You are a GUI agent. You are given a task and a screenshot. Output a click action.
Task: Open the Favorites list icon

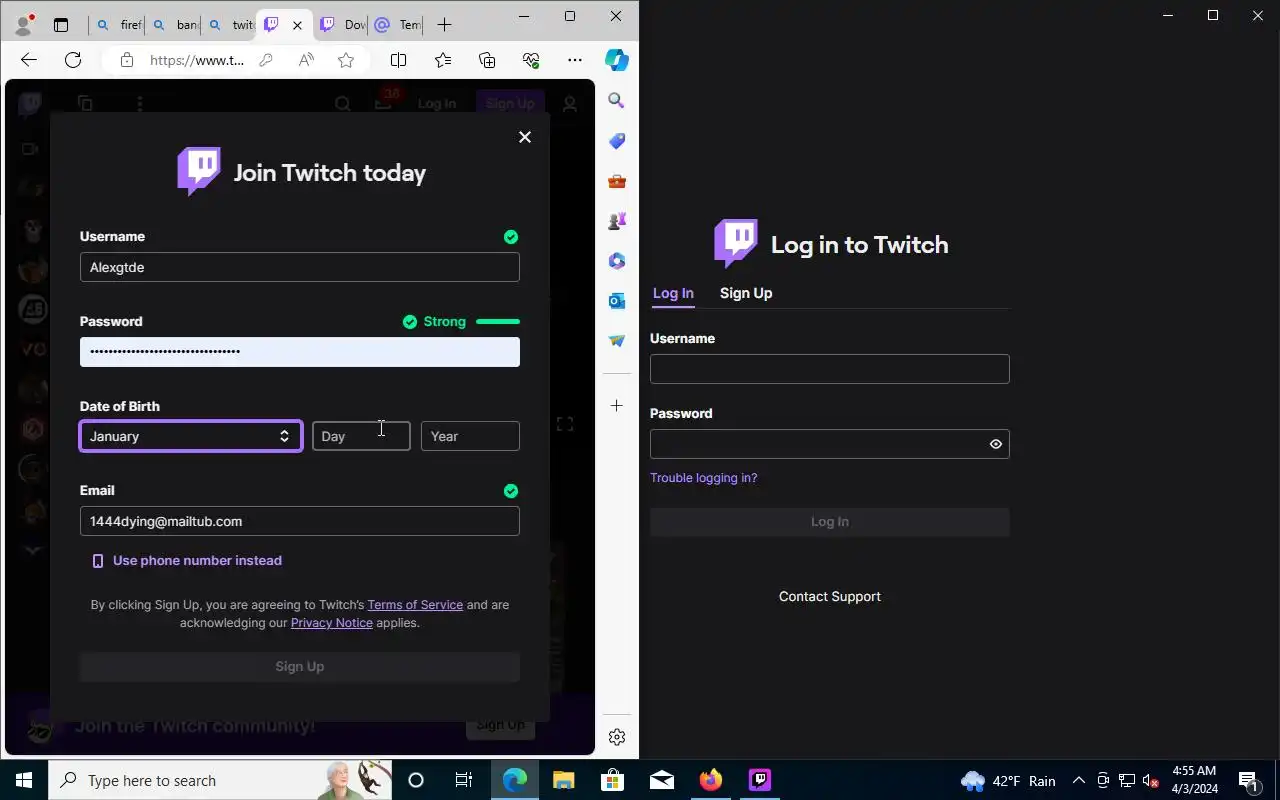coord(443,60)
